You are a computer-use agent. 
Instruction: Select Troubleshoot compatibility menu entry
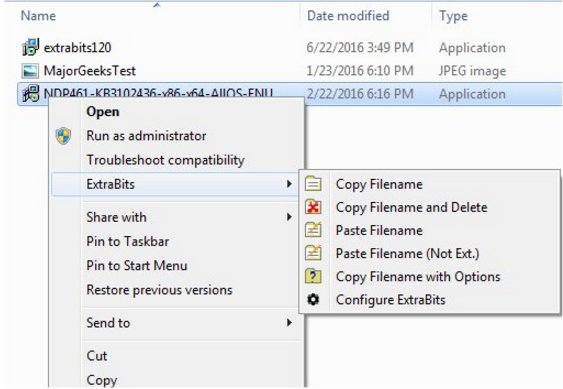point(166,160)
